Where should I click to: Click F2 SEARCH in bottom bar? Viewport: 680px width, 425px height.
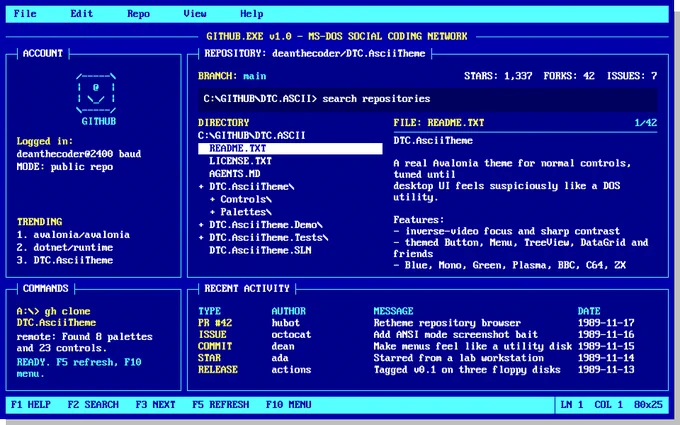point(93,405)
